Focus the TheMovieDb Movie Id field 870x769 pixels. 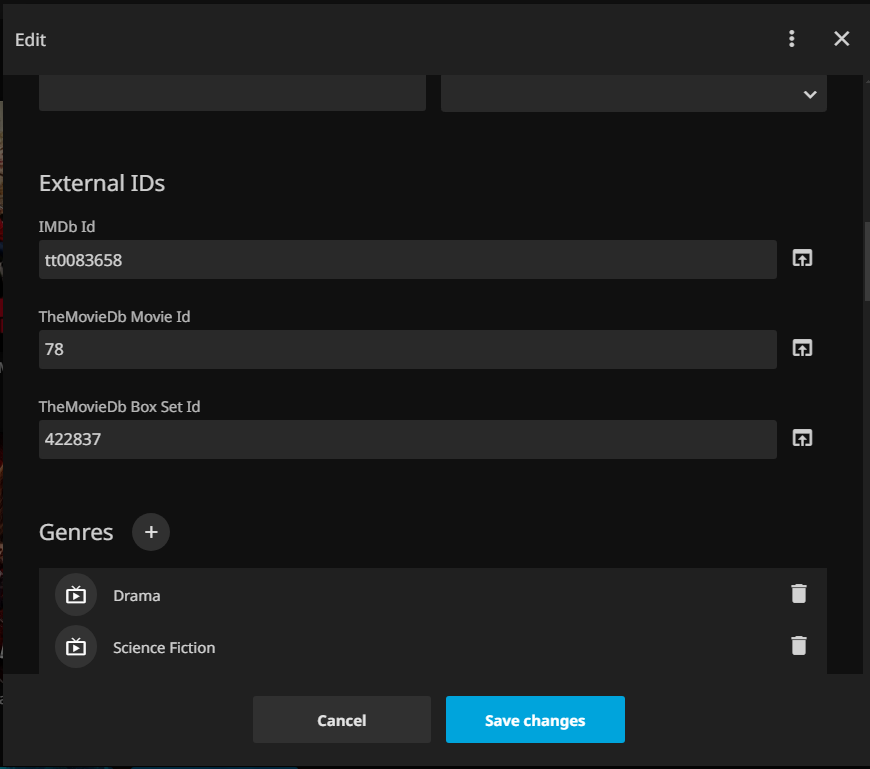[x=407, y=350]
